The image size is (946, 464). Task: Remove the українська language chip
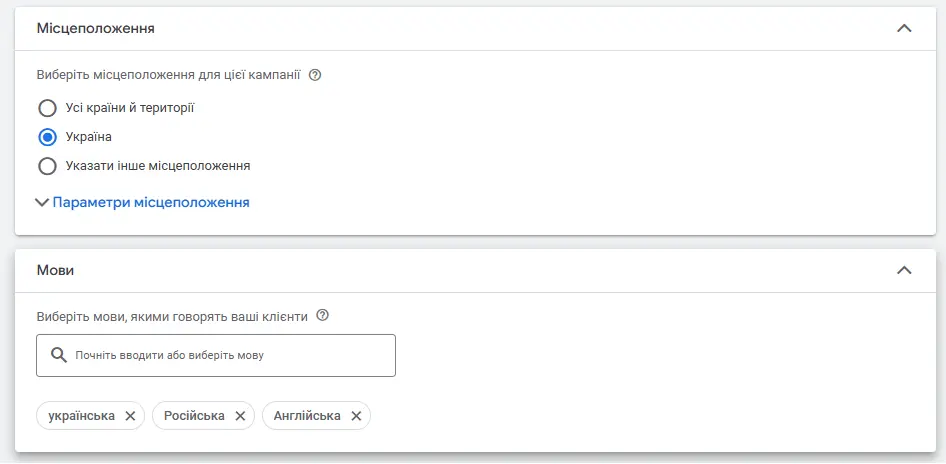(x=130, y=416)
